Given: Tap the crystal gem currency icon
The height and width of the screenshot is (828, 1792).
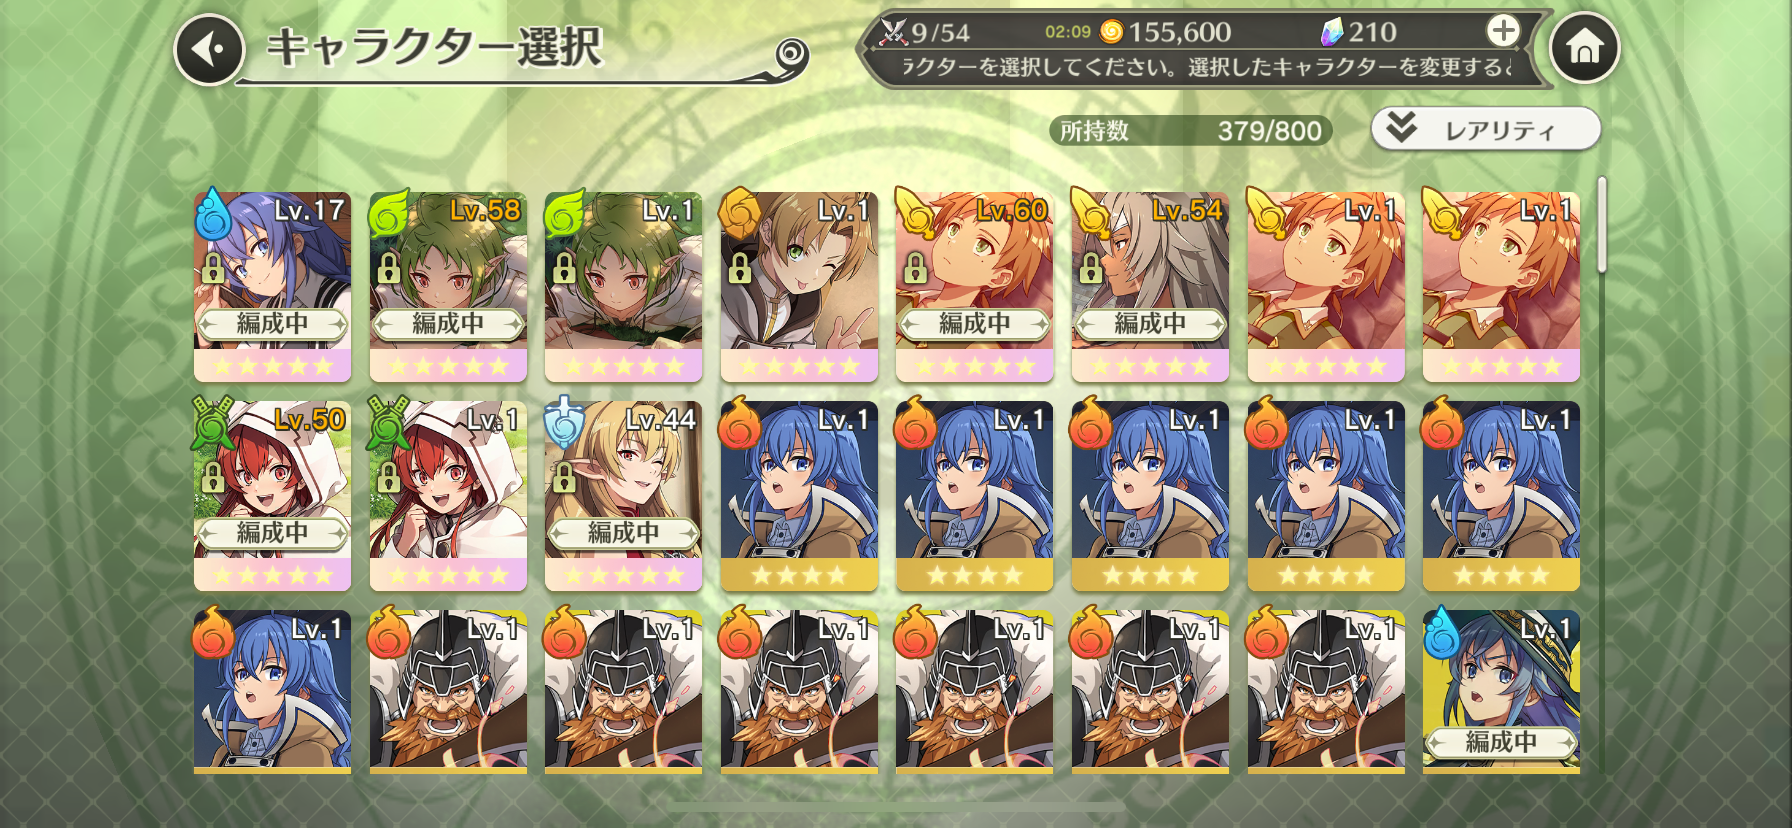Looking at the screenshot, I should pyautogui.click(x=1332, y=32).
